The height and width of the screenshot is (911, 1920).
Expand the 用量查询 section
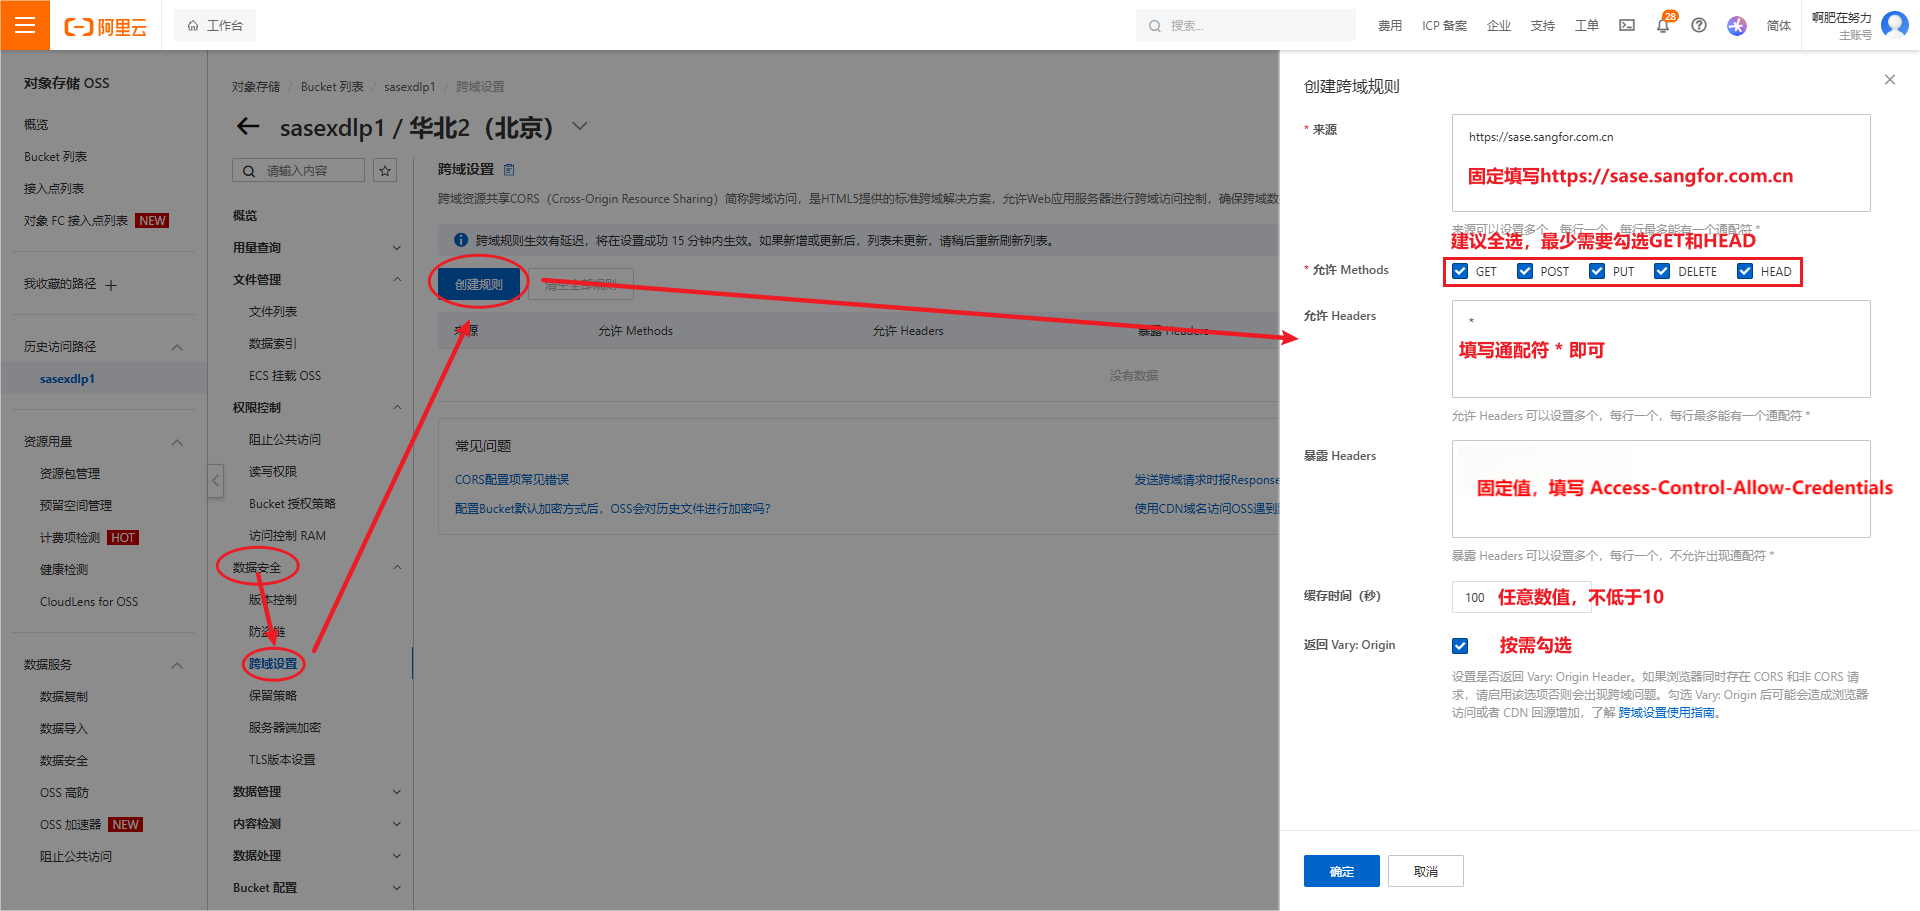[x=397, y=248]
